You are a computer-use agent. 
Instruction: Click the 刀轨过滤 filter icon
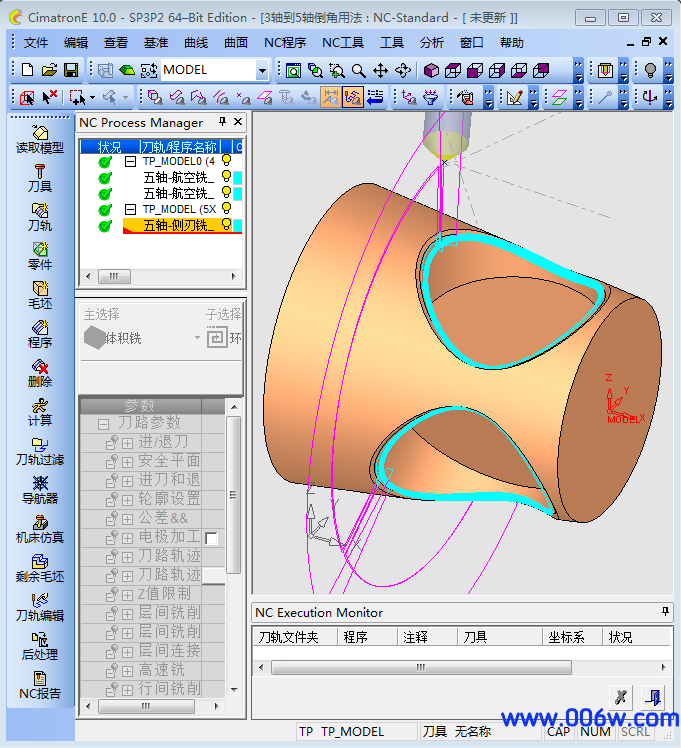coord(40,452)
